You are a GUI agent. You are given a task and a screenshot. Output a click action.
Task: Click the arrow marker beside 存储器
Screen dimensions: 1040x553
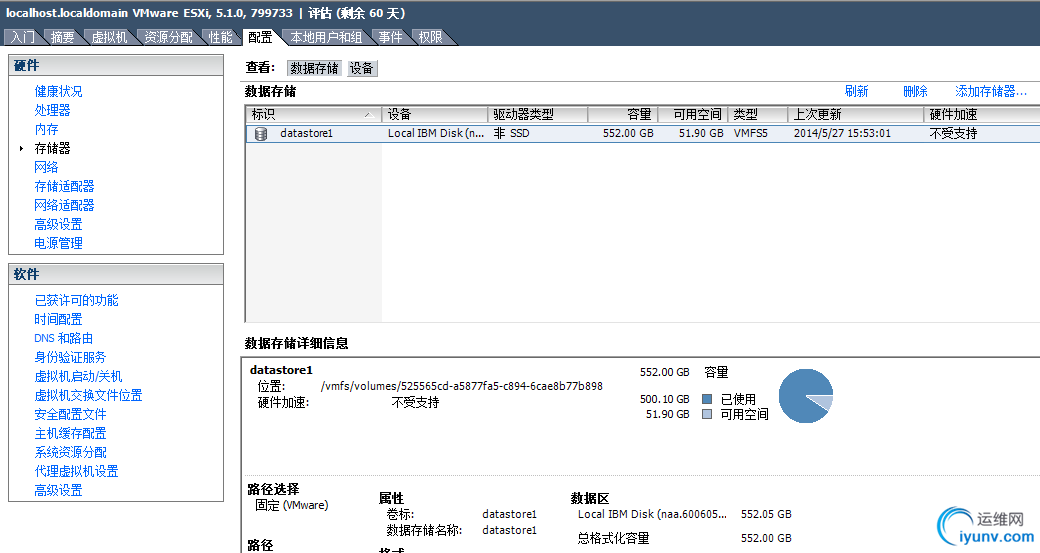[x=21, y=149]
